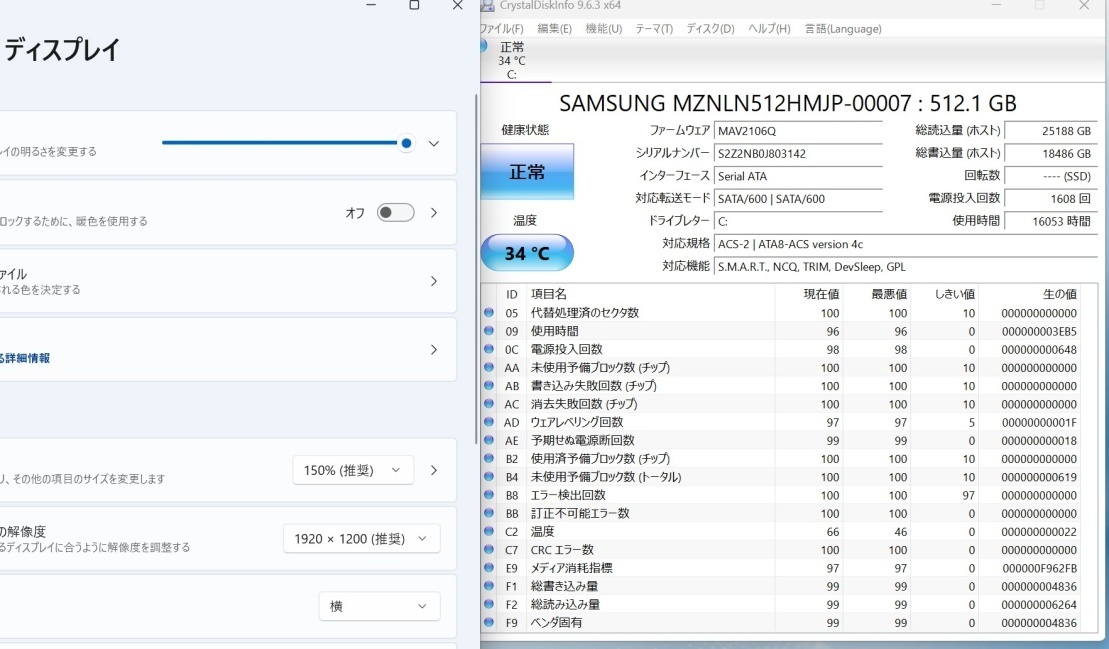Screen dimensions: 1109x649
Task: Click status icon for AB 書き込み失敗回数
Action: [488, 386]
